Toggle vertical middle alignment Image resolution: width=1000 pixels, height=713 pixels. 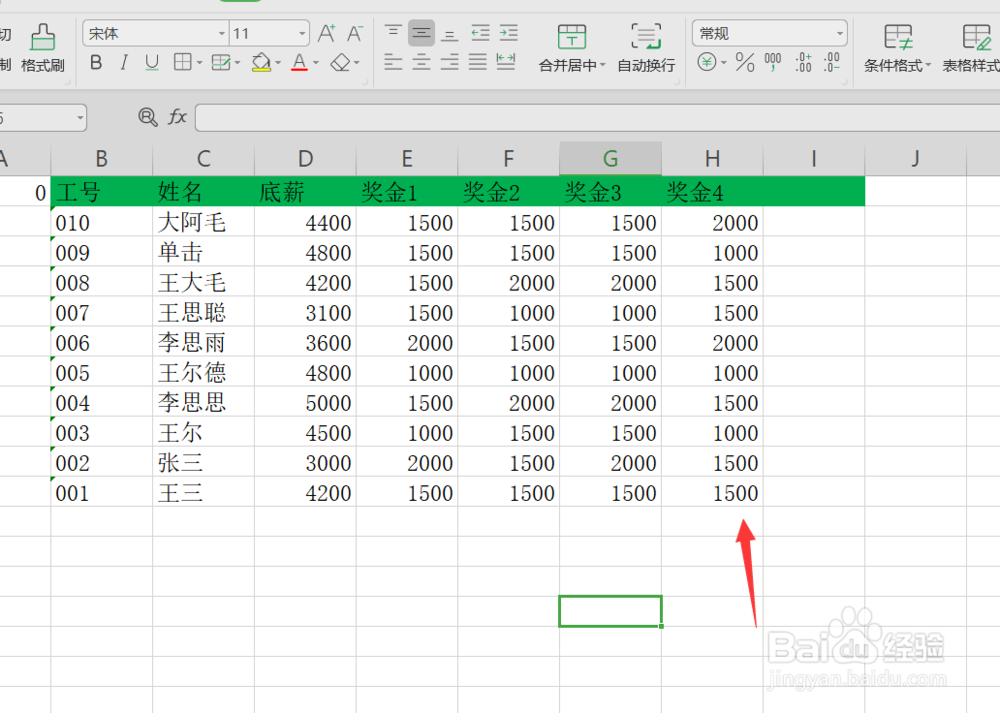[x=421, y=33]
